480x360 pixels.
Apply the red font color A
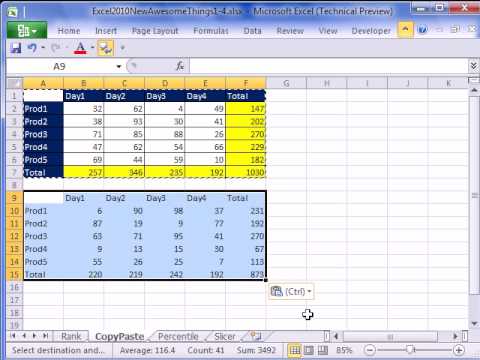(x=80, y=48)
